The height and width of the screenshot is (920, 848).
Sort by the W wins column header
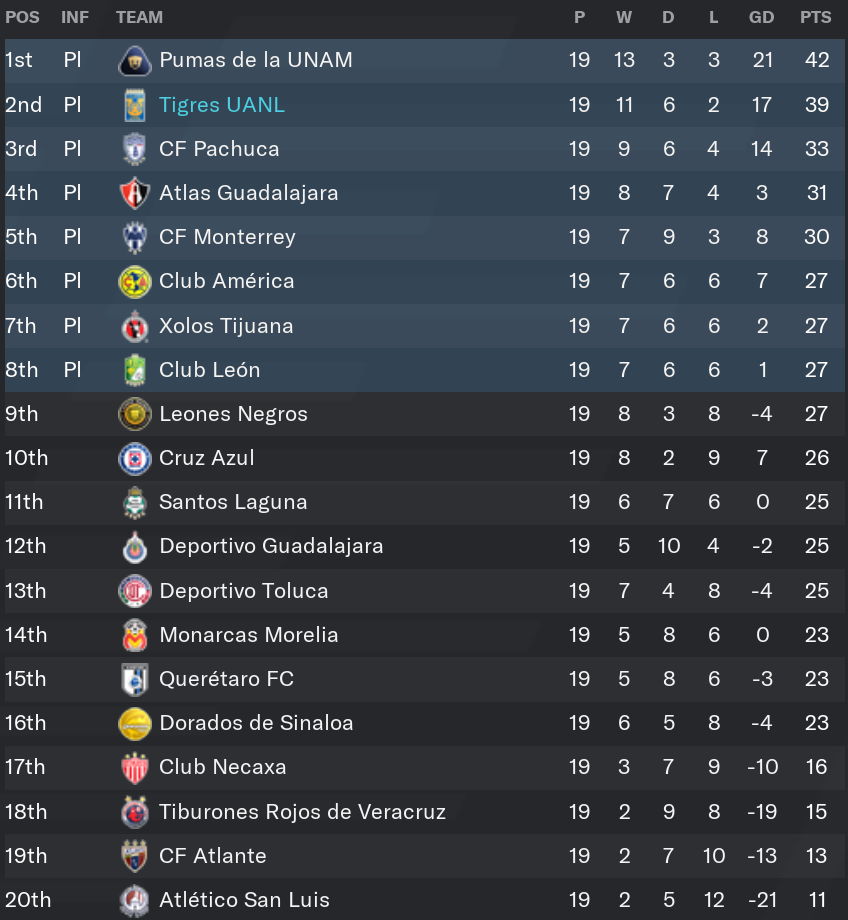(x=624, y=17)
